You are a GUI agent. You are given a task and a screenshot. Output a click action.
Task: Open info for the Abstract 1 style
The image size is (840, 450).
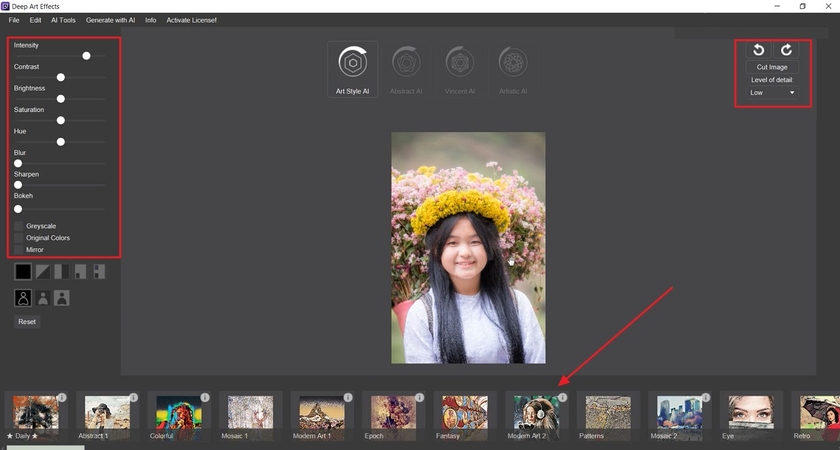click(133, 398)
